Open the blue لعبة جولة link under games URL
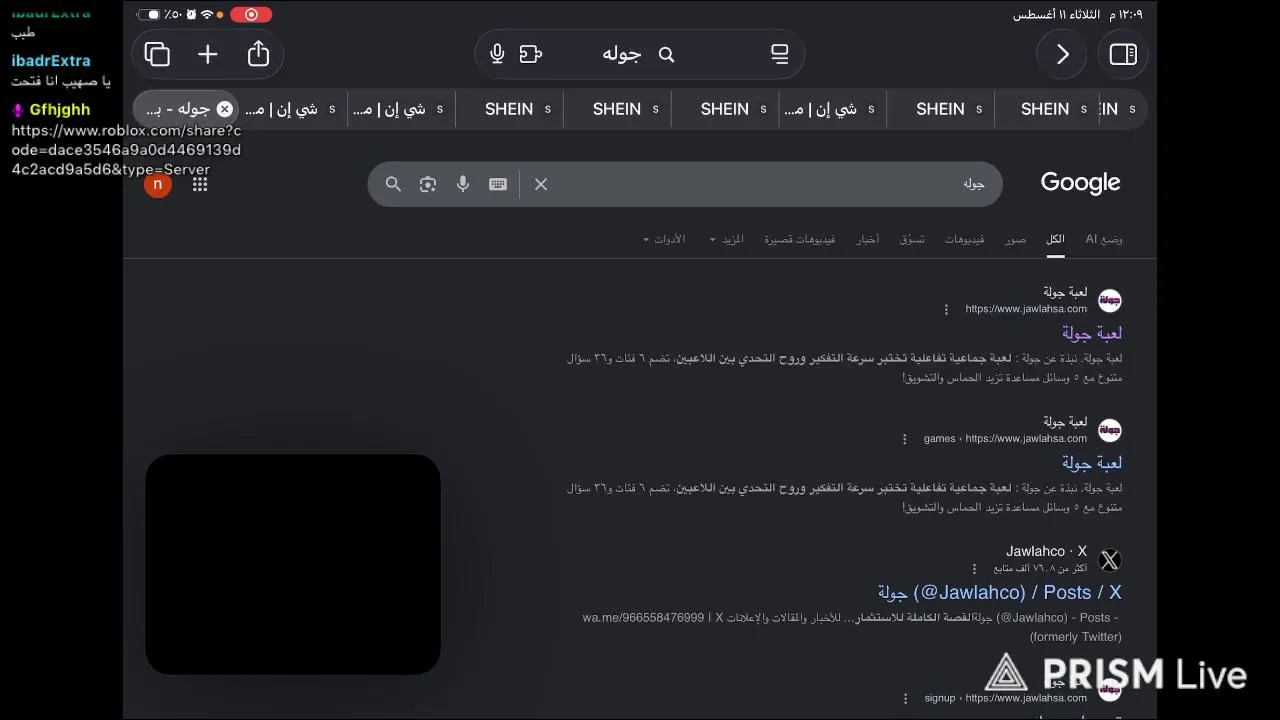Viewport: 1280px width, 720px height. pos(1091,463)
